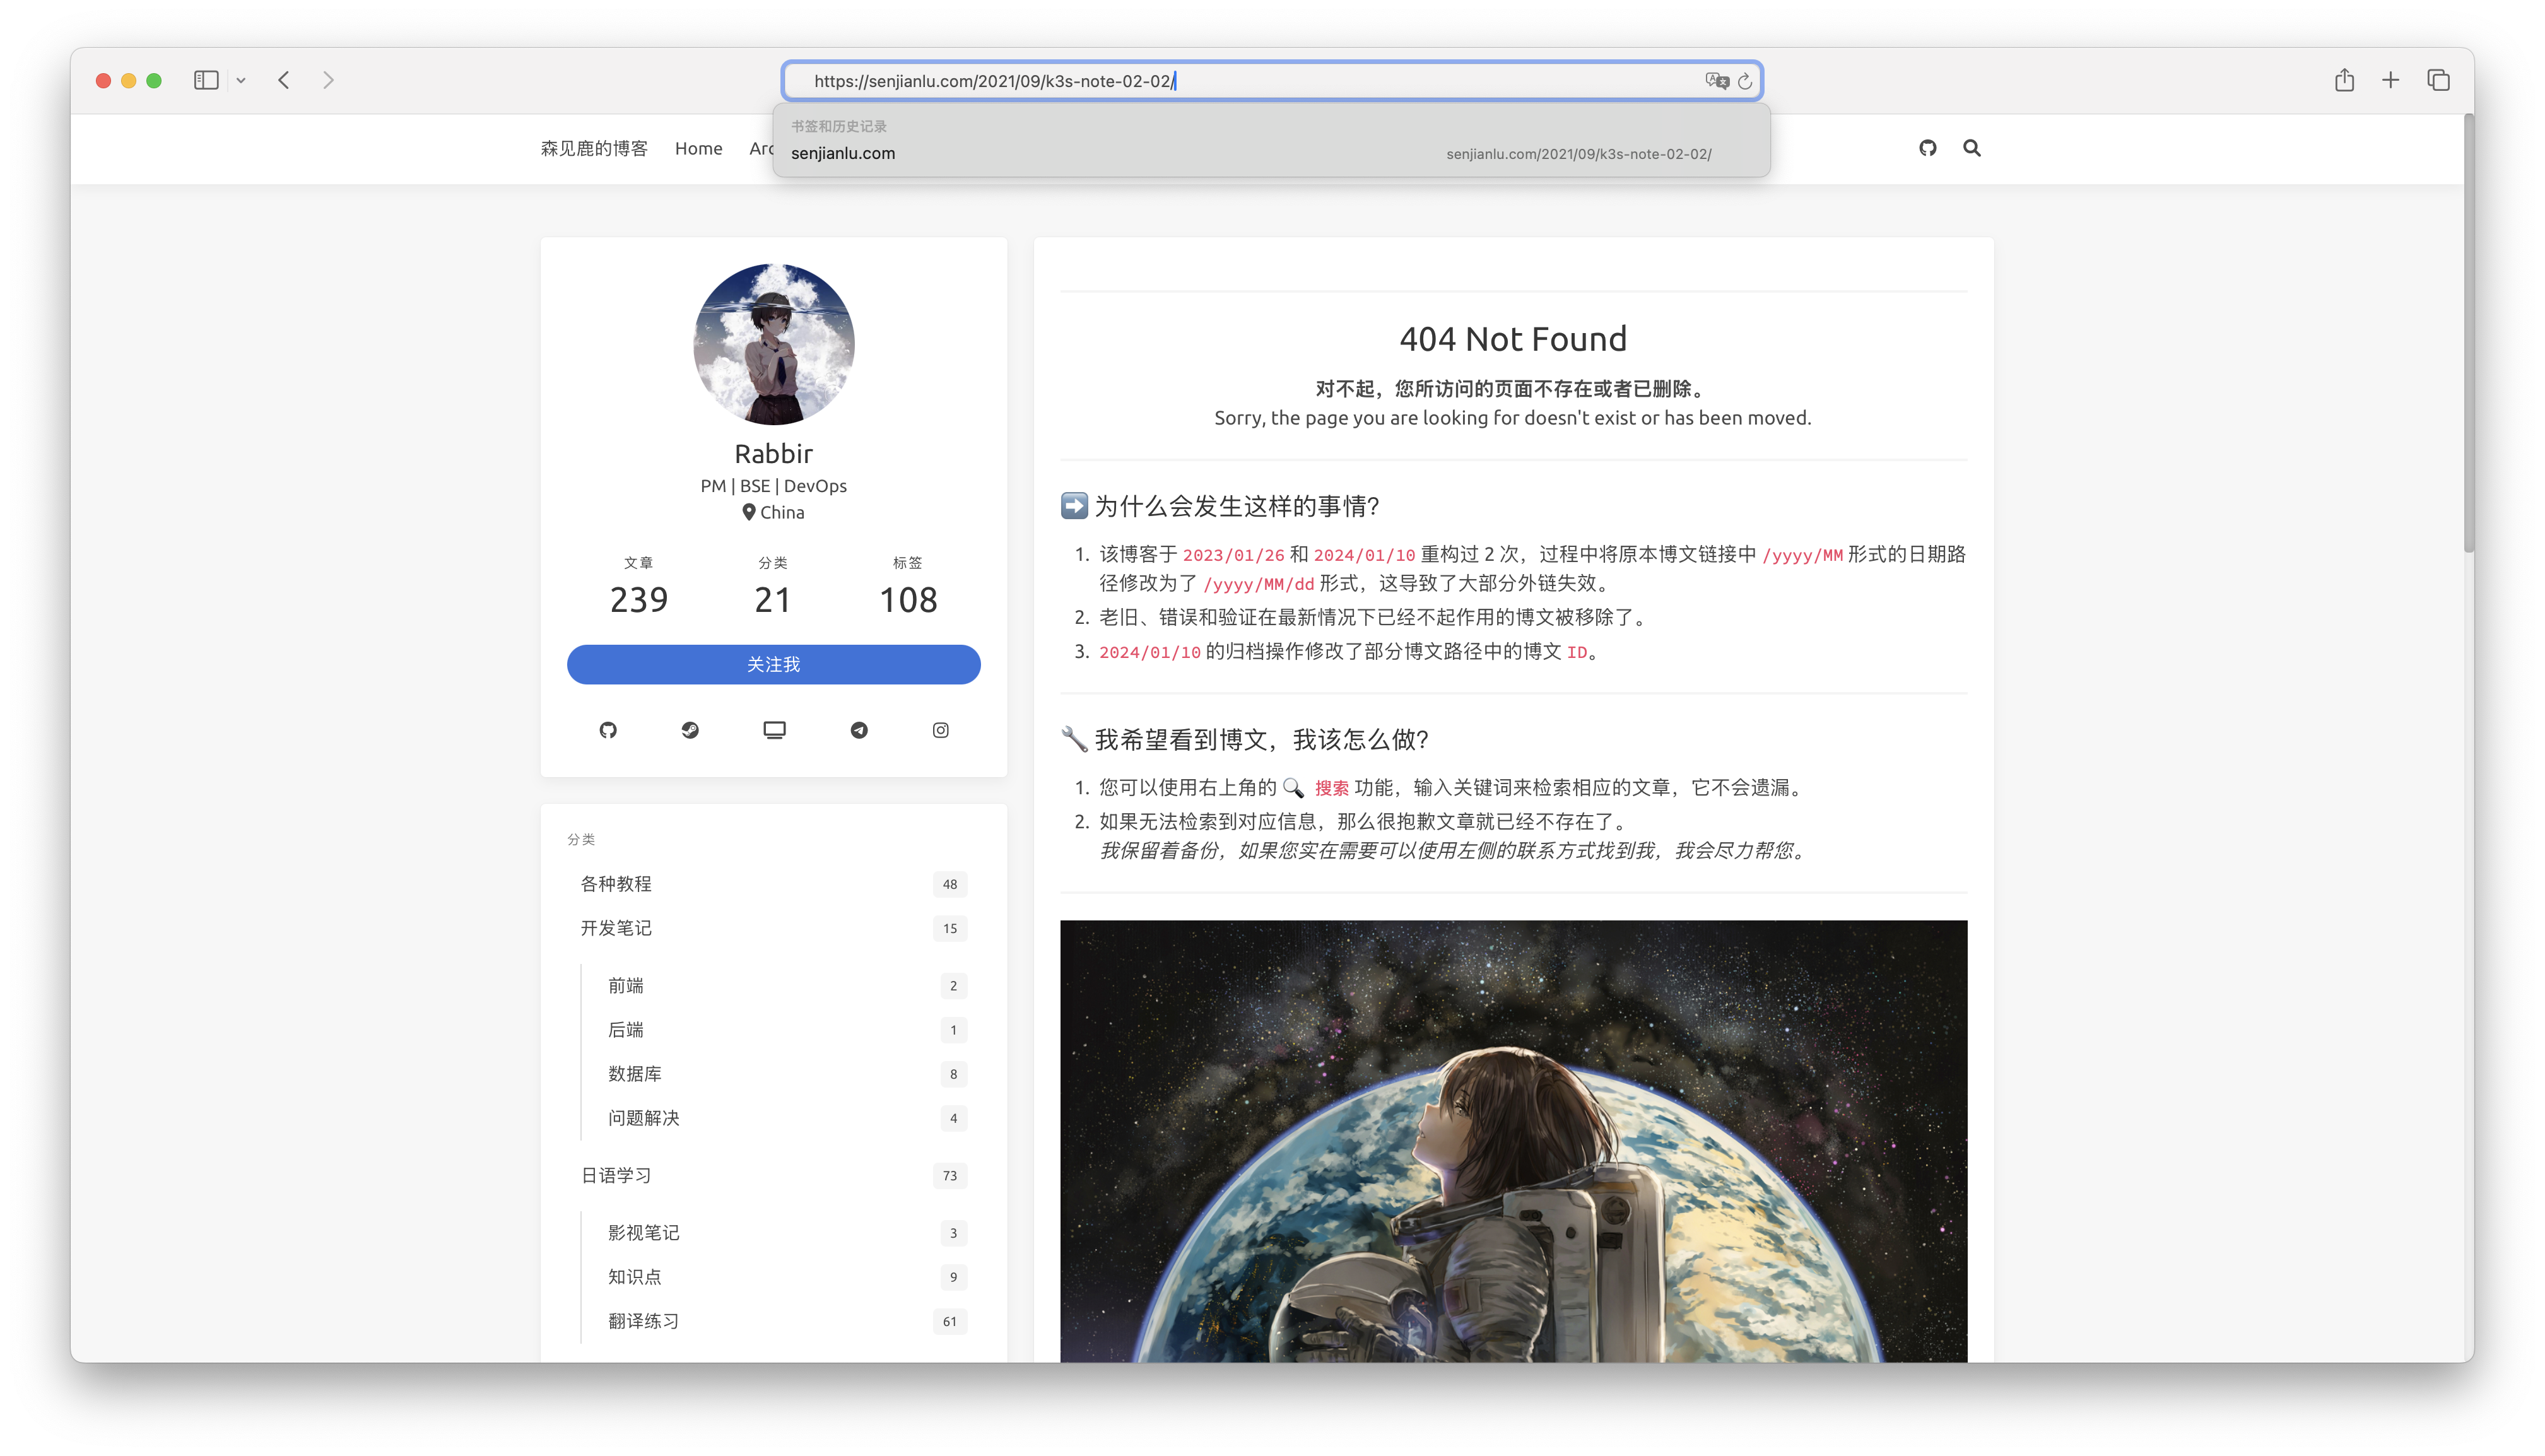The height and width of the screenshot is (1456, 2545).
Task: Open the 分类 21 count
Action: pyautogui.click(x=773, y=587)
